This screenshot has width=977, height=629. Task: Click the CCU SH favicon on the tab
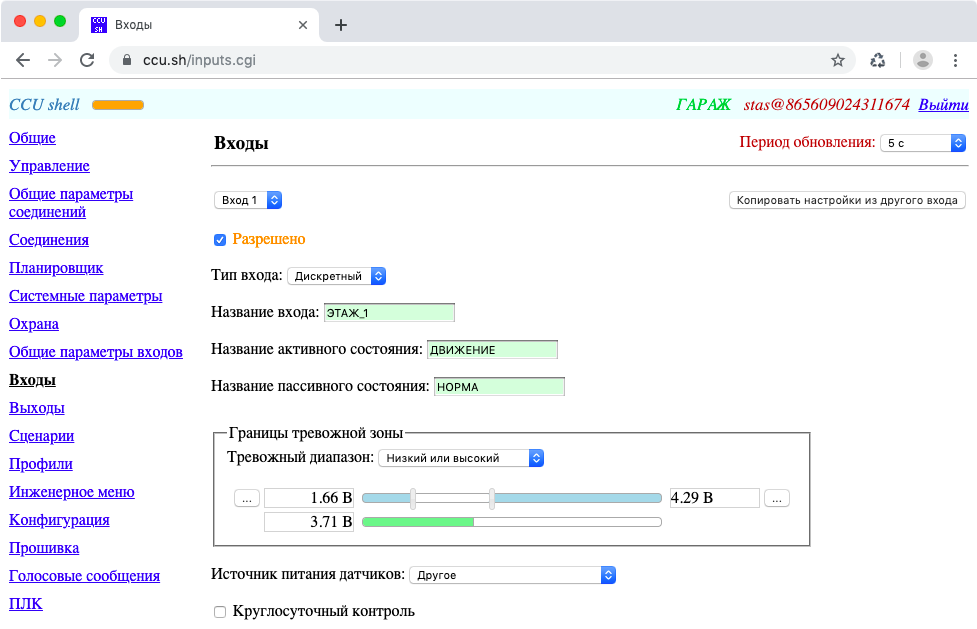click(98, 25)
